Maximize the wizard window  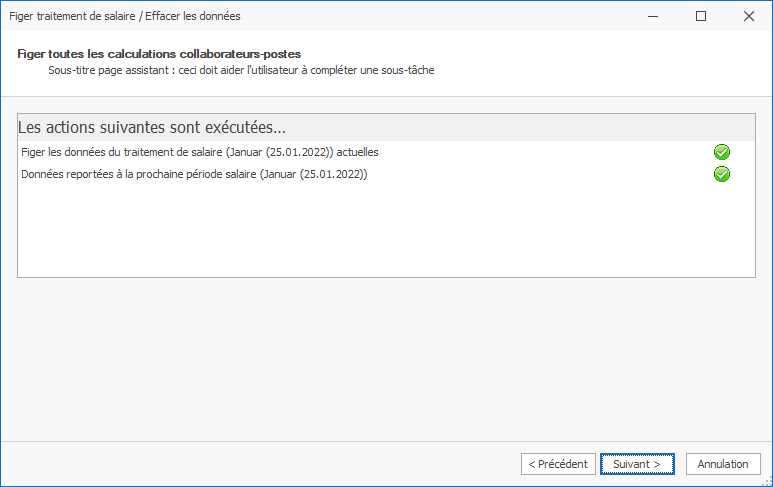(701, 16)
